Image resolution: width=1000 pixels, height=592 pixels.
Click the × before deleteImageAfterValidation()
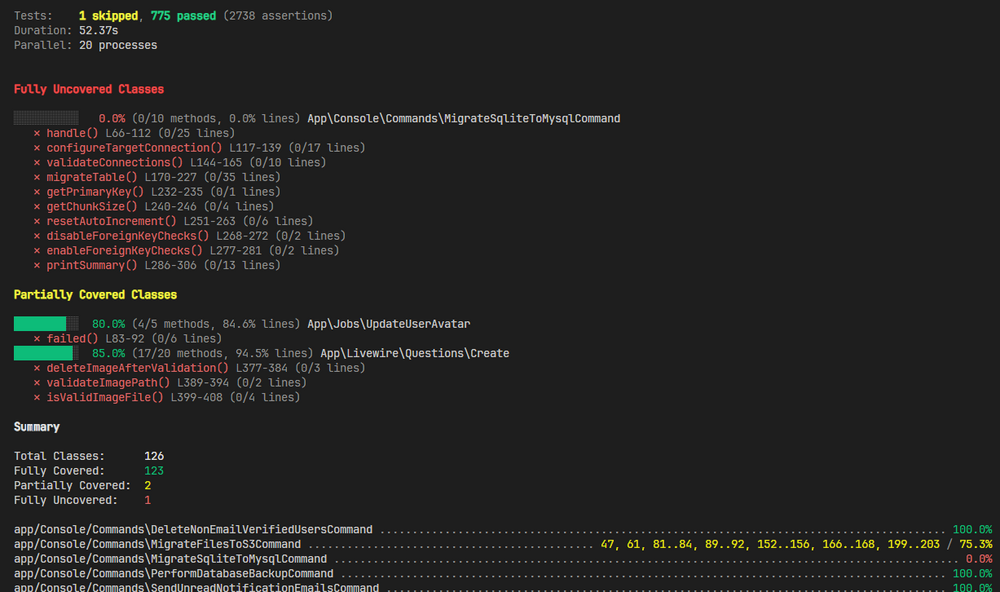pyautogui.click(x=37, y=368)
